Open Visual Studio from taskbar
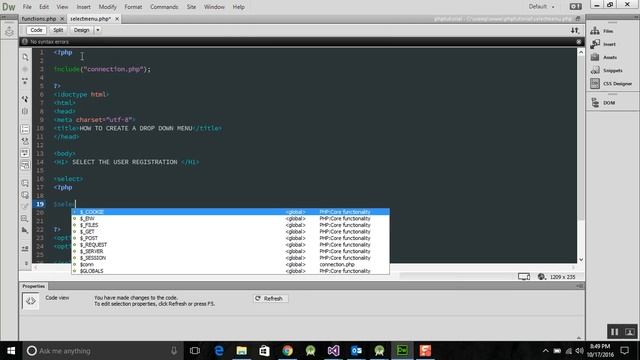 [333, 351]
